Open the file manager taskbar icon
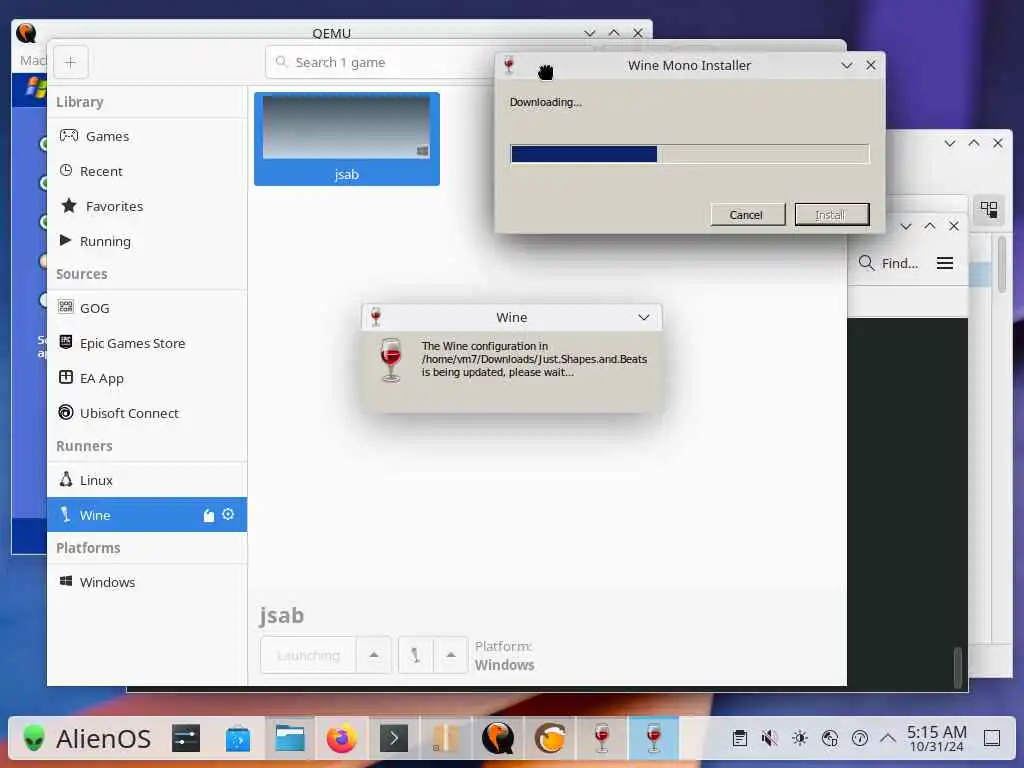Image resolution: width=1024 pixels, height=768 pixels. coord(290,739)
